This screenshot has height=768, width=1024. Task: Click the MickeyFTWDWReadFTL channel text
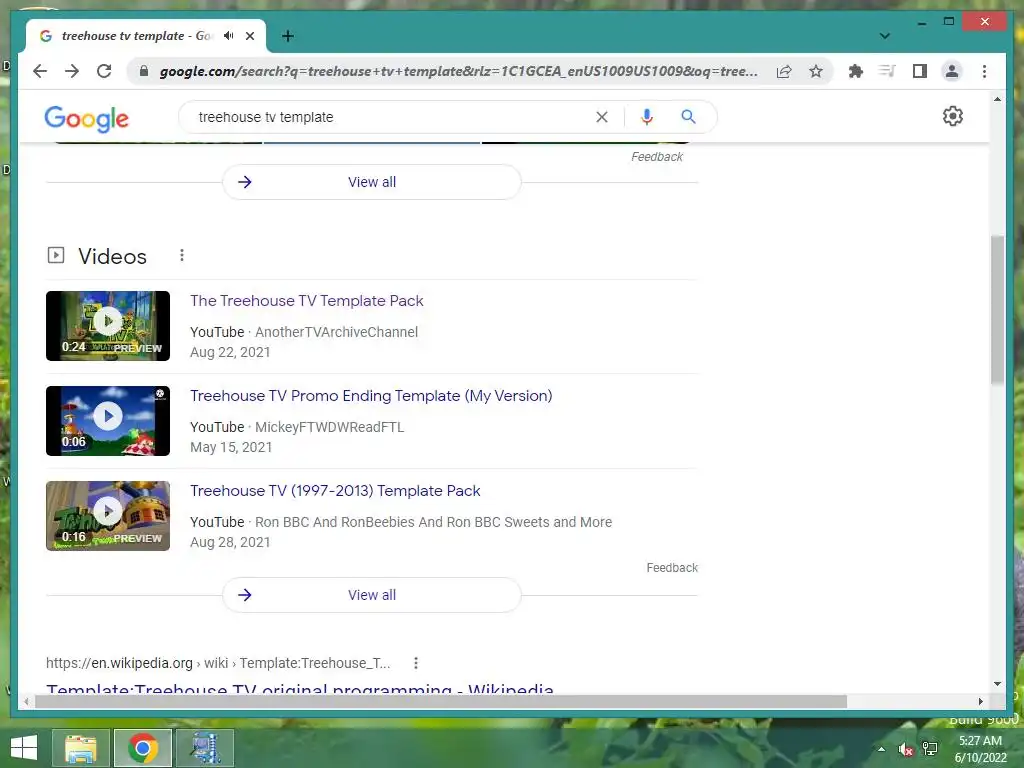[329, 427]
